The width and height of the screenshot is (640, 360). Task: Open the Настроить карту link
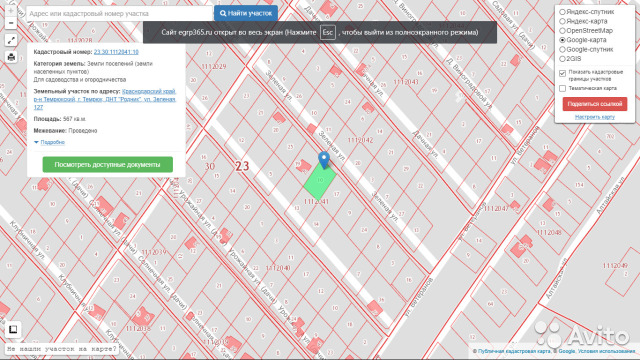pos(595,117)
